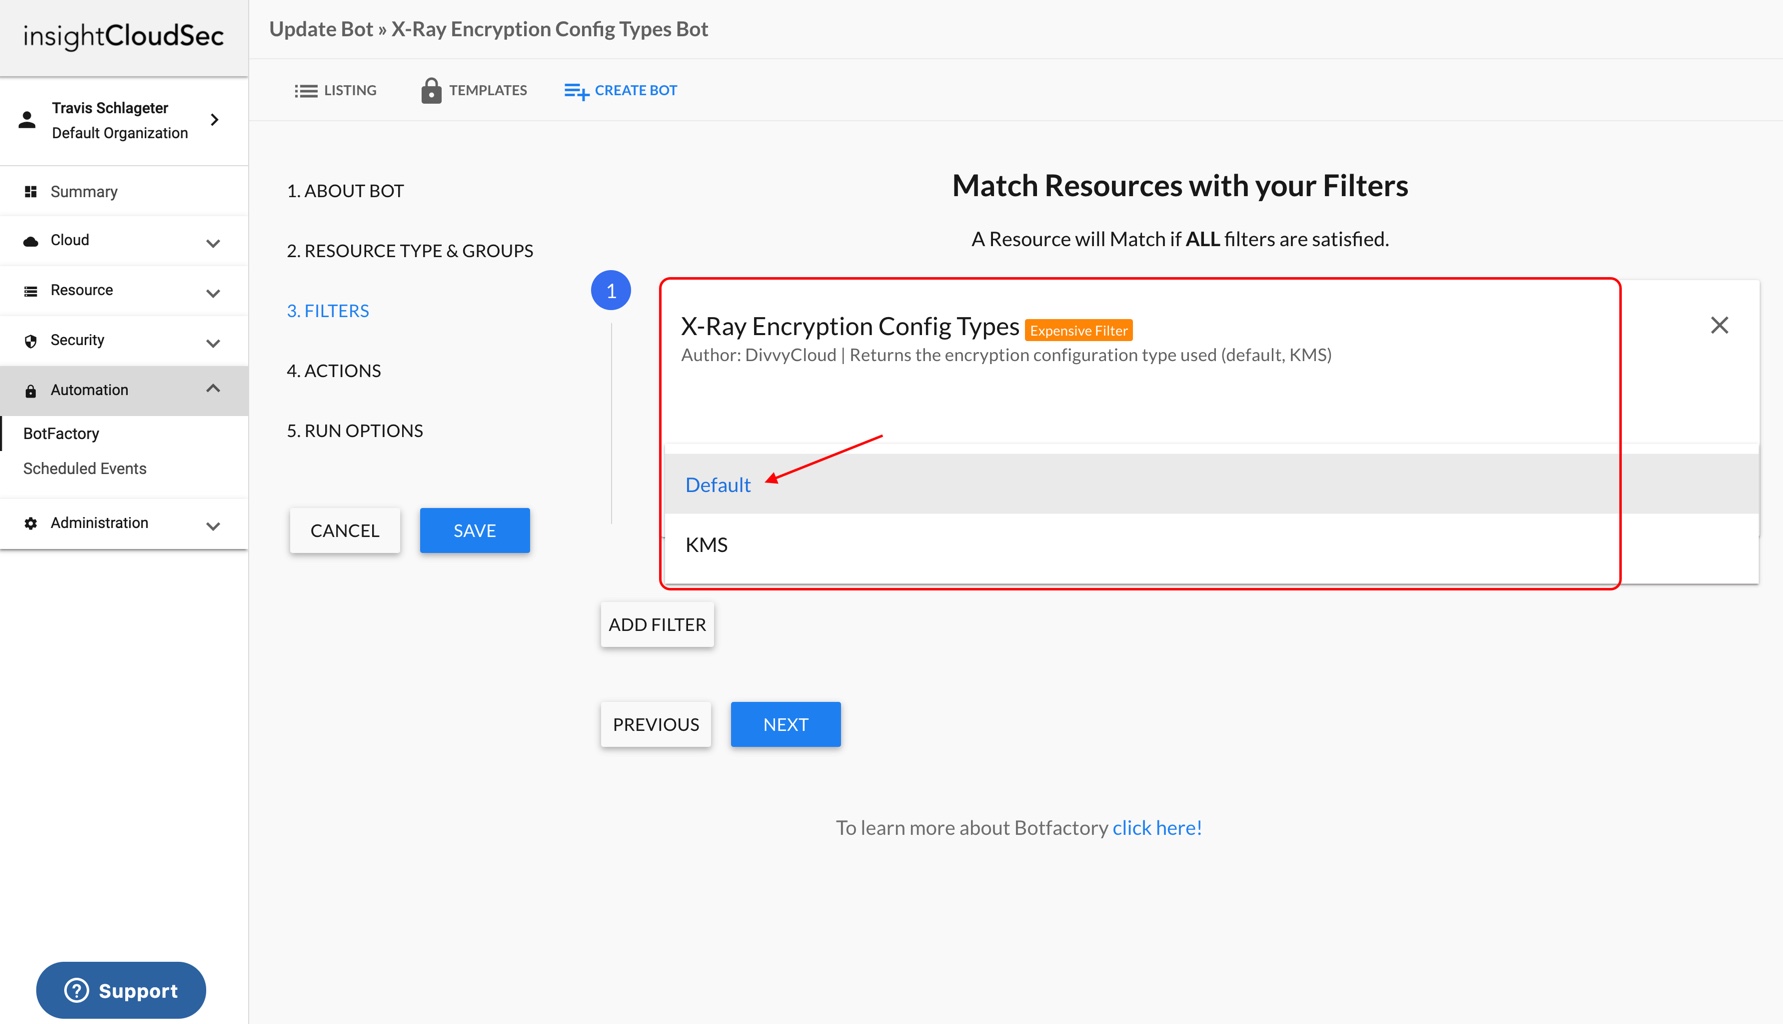This screenshot has width=1783, height=1024.
Task: Select Default from the encryption type dropdown
Action: point(1211,484)
